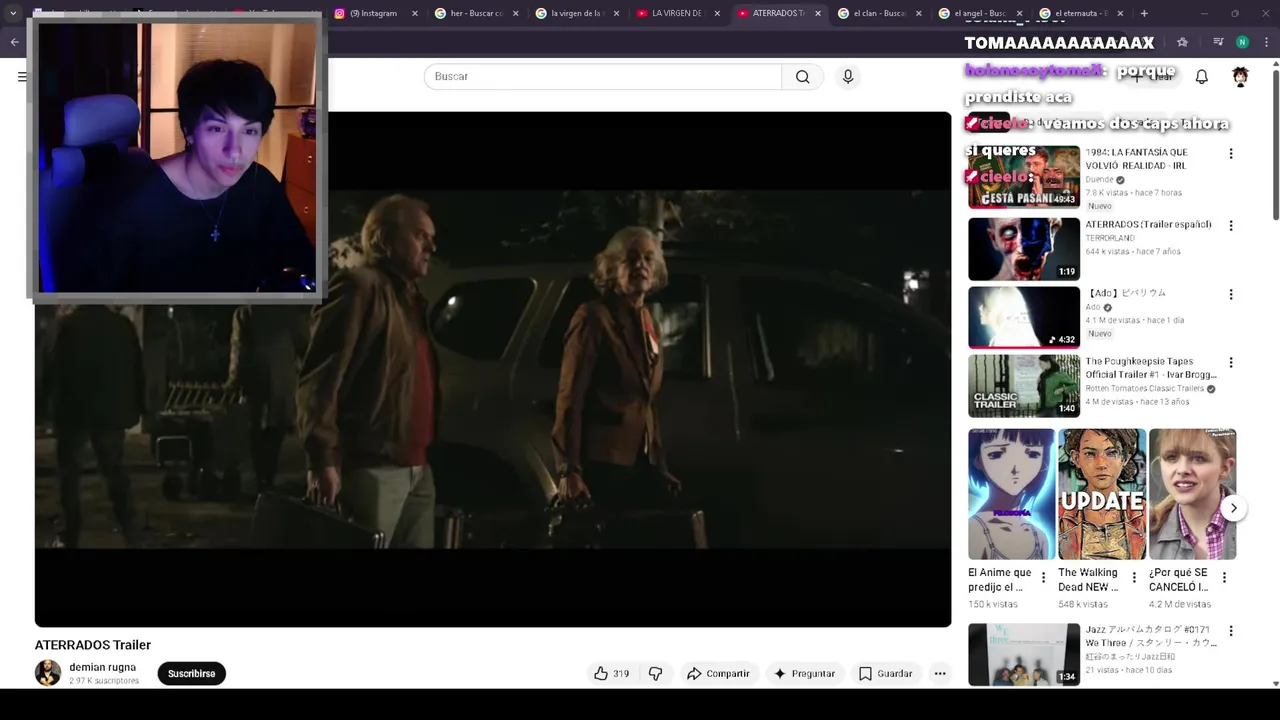This screenshot has height=720, width=1280.
Task: Dislike the ATERRADOS Trailer video
Action: (x=656, y=674)
